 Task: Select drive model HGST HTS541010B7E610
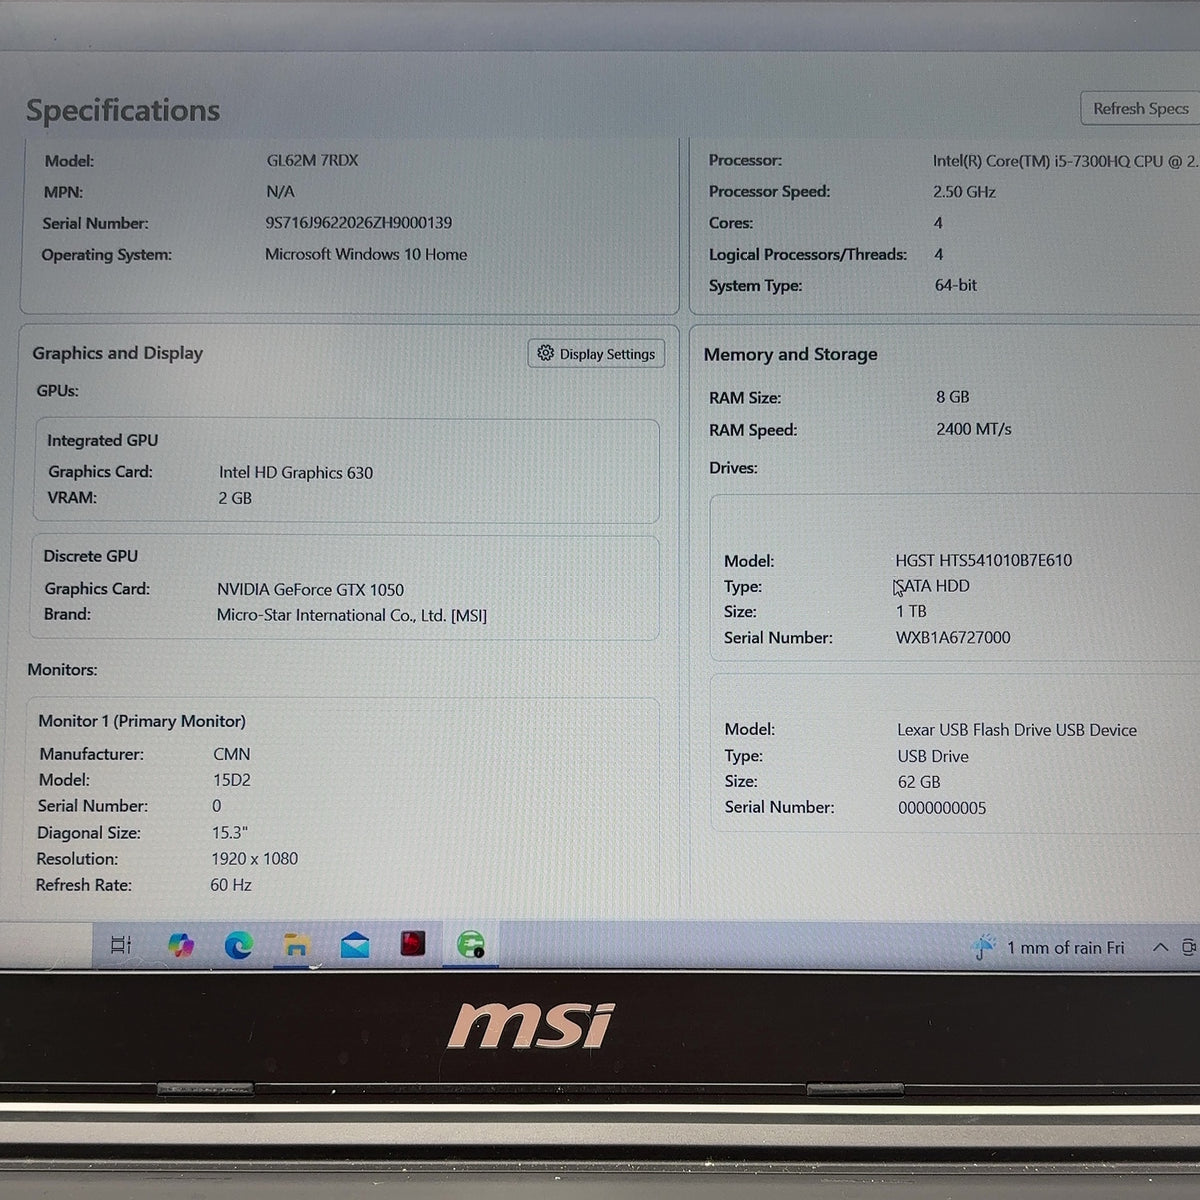983,560
